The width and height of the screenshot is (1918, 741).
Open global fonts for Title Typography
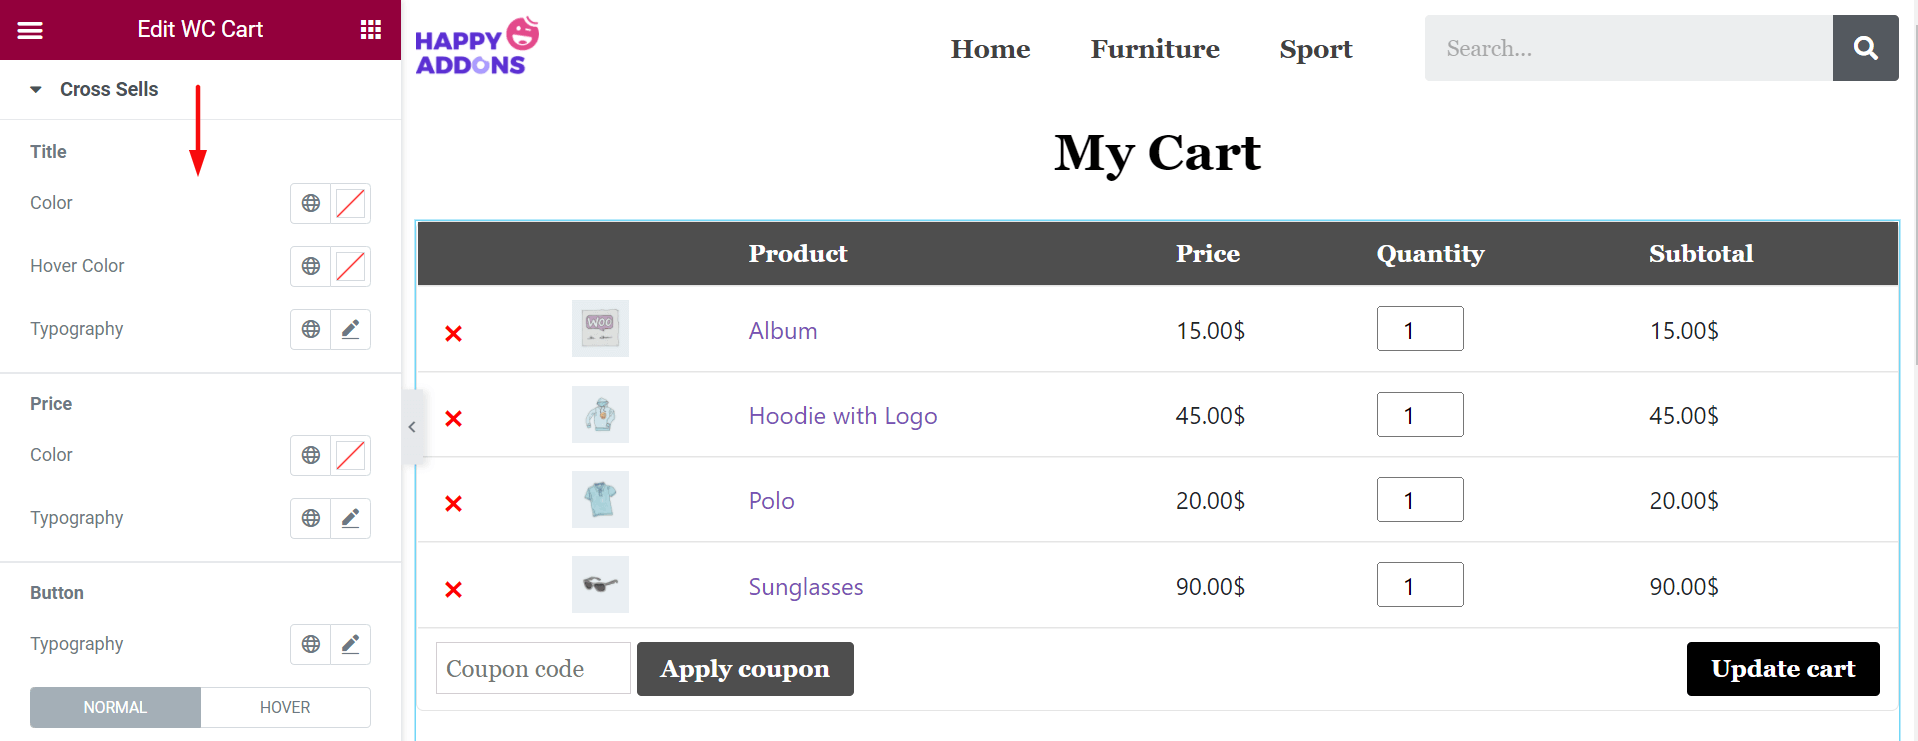tap(311, 329)
